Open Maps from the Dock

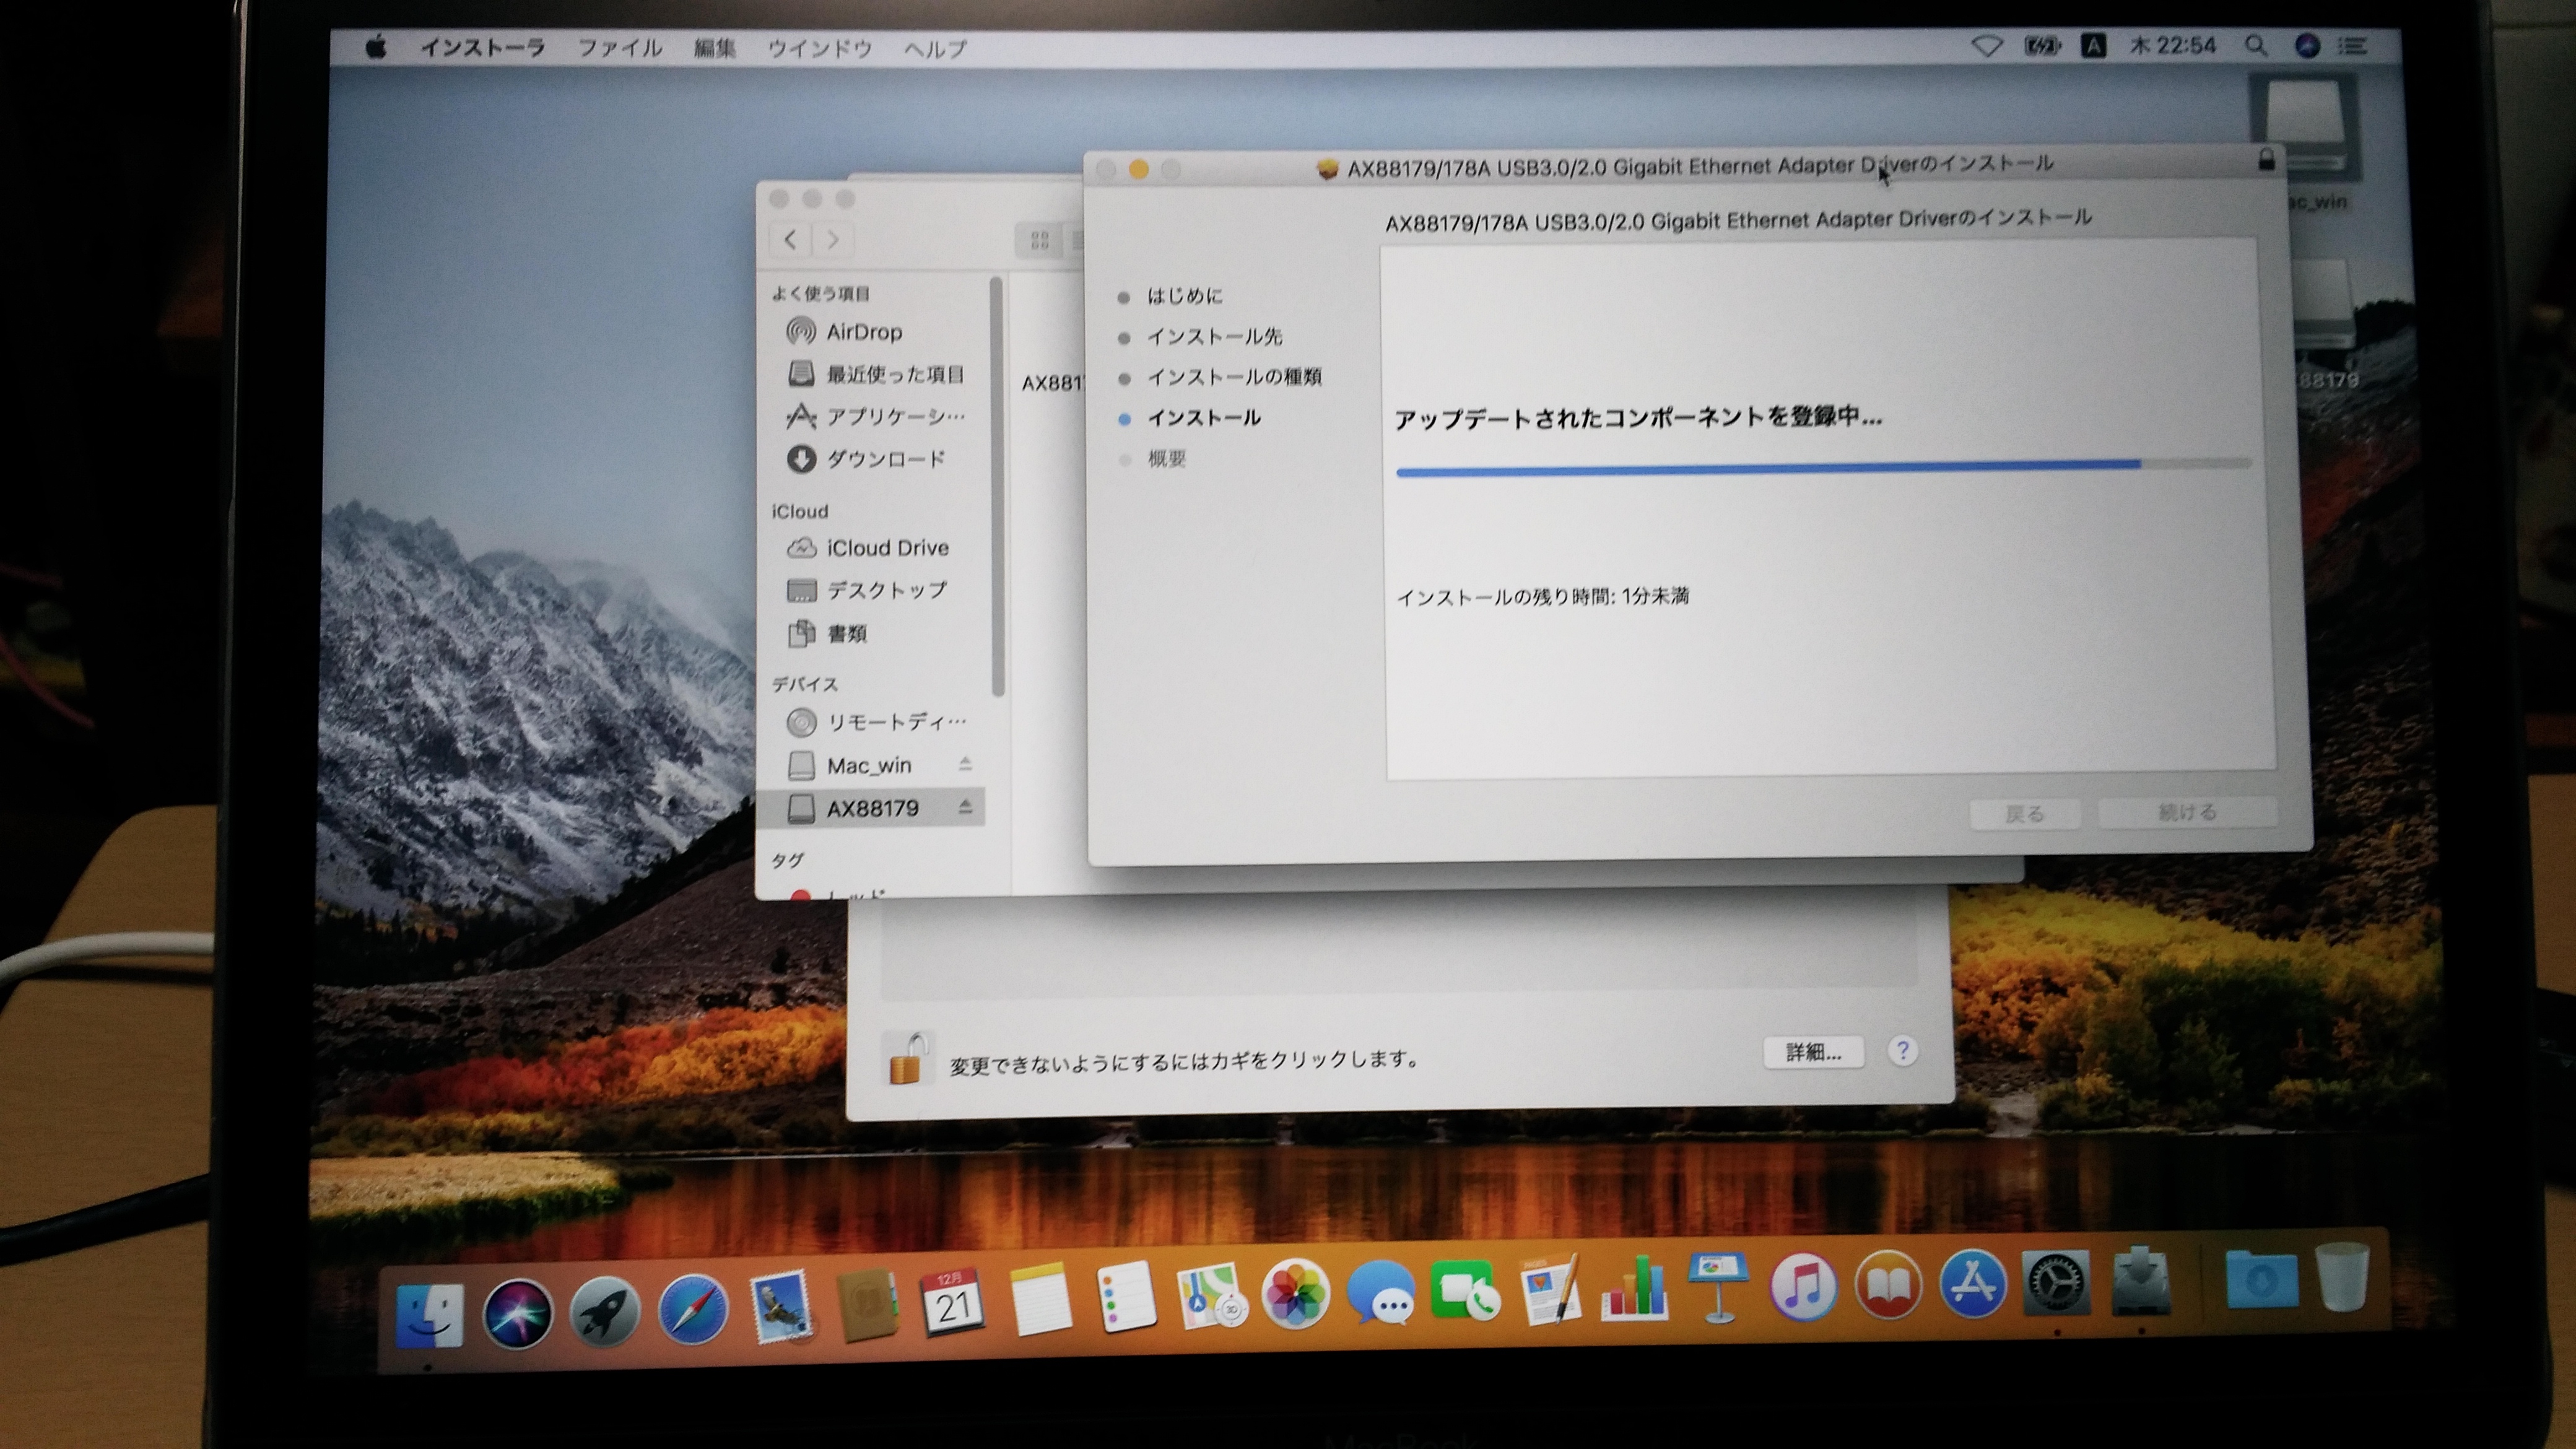[1210, 1296]
